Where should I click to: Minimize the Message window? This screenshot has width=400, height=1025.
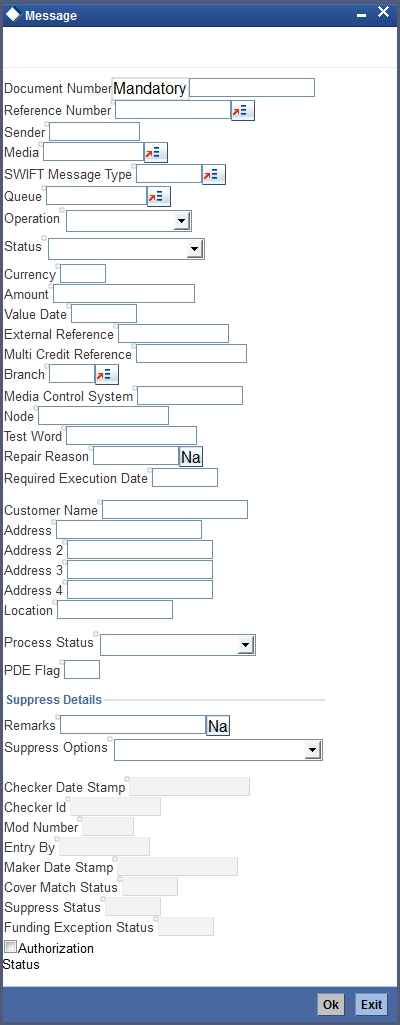(x=361, y=14)
